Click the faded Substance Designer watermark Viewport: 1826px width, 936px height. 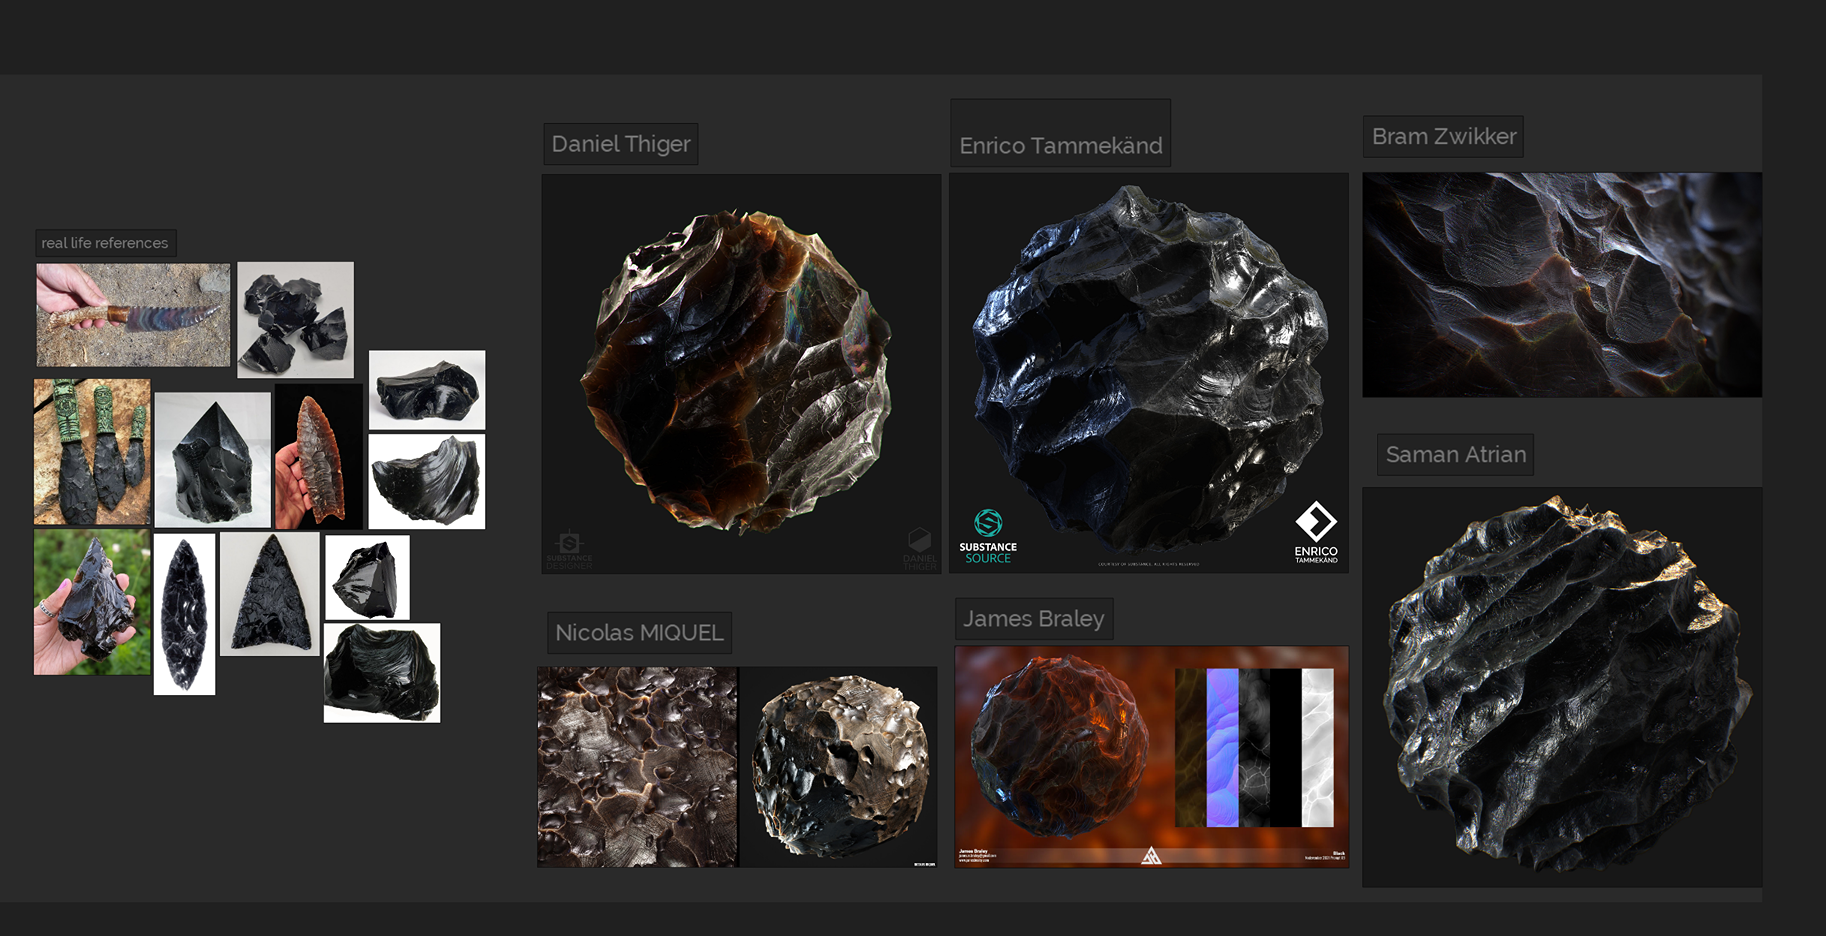[x=569, y=550]
